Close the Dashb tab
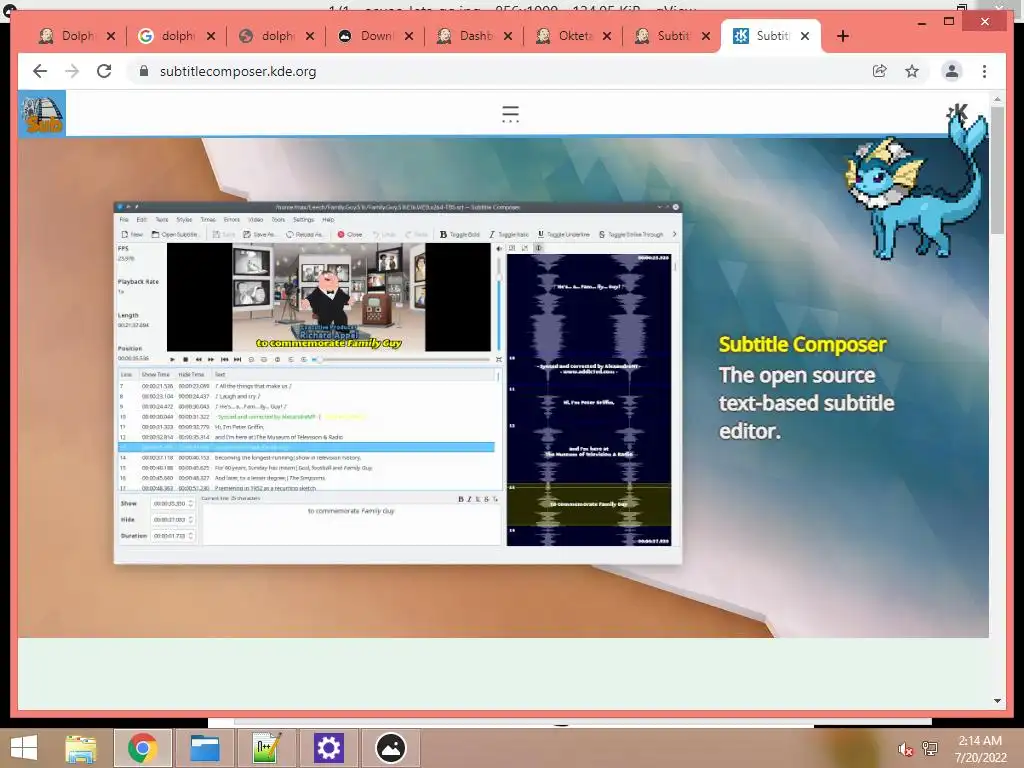Screen dimensions: 1024x768 (508, 36)
